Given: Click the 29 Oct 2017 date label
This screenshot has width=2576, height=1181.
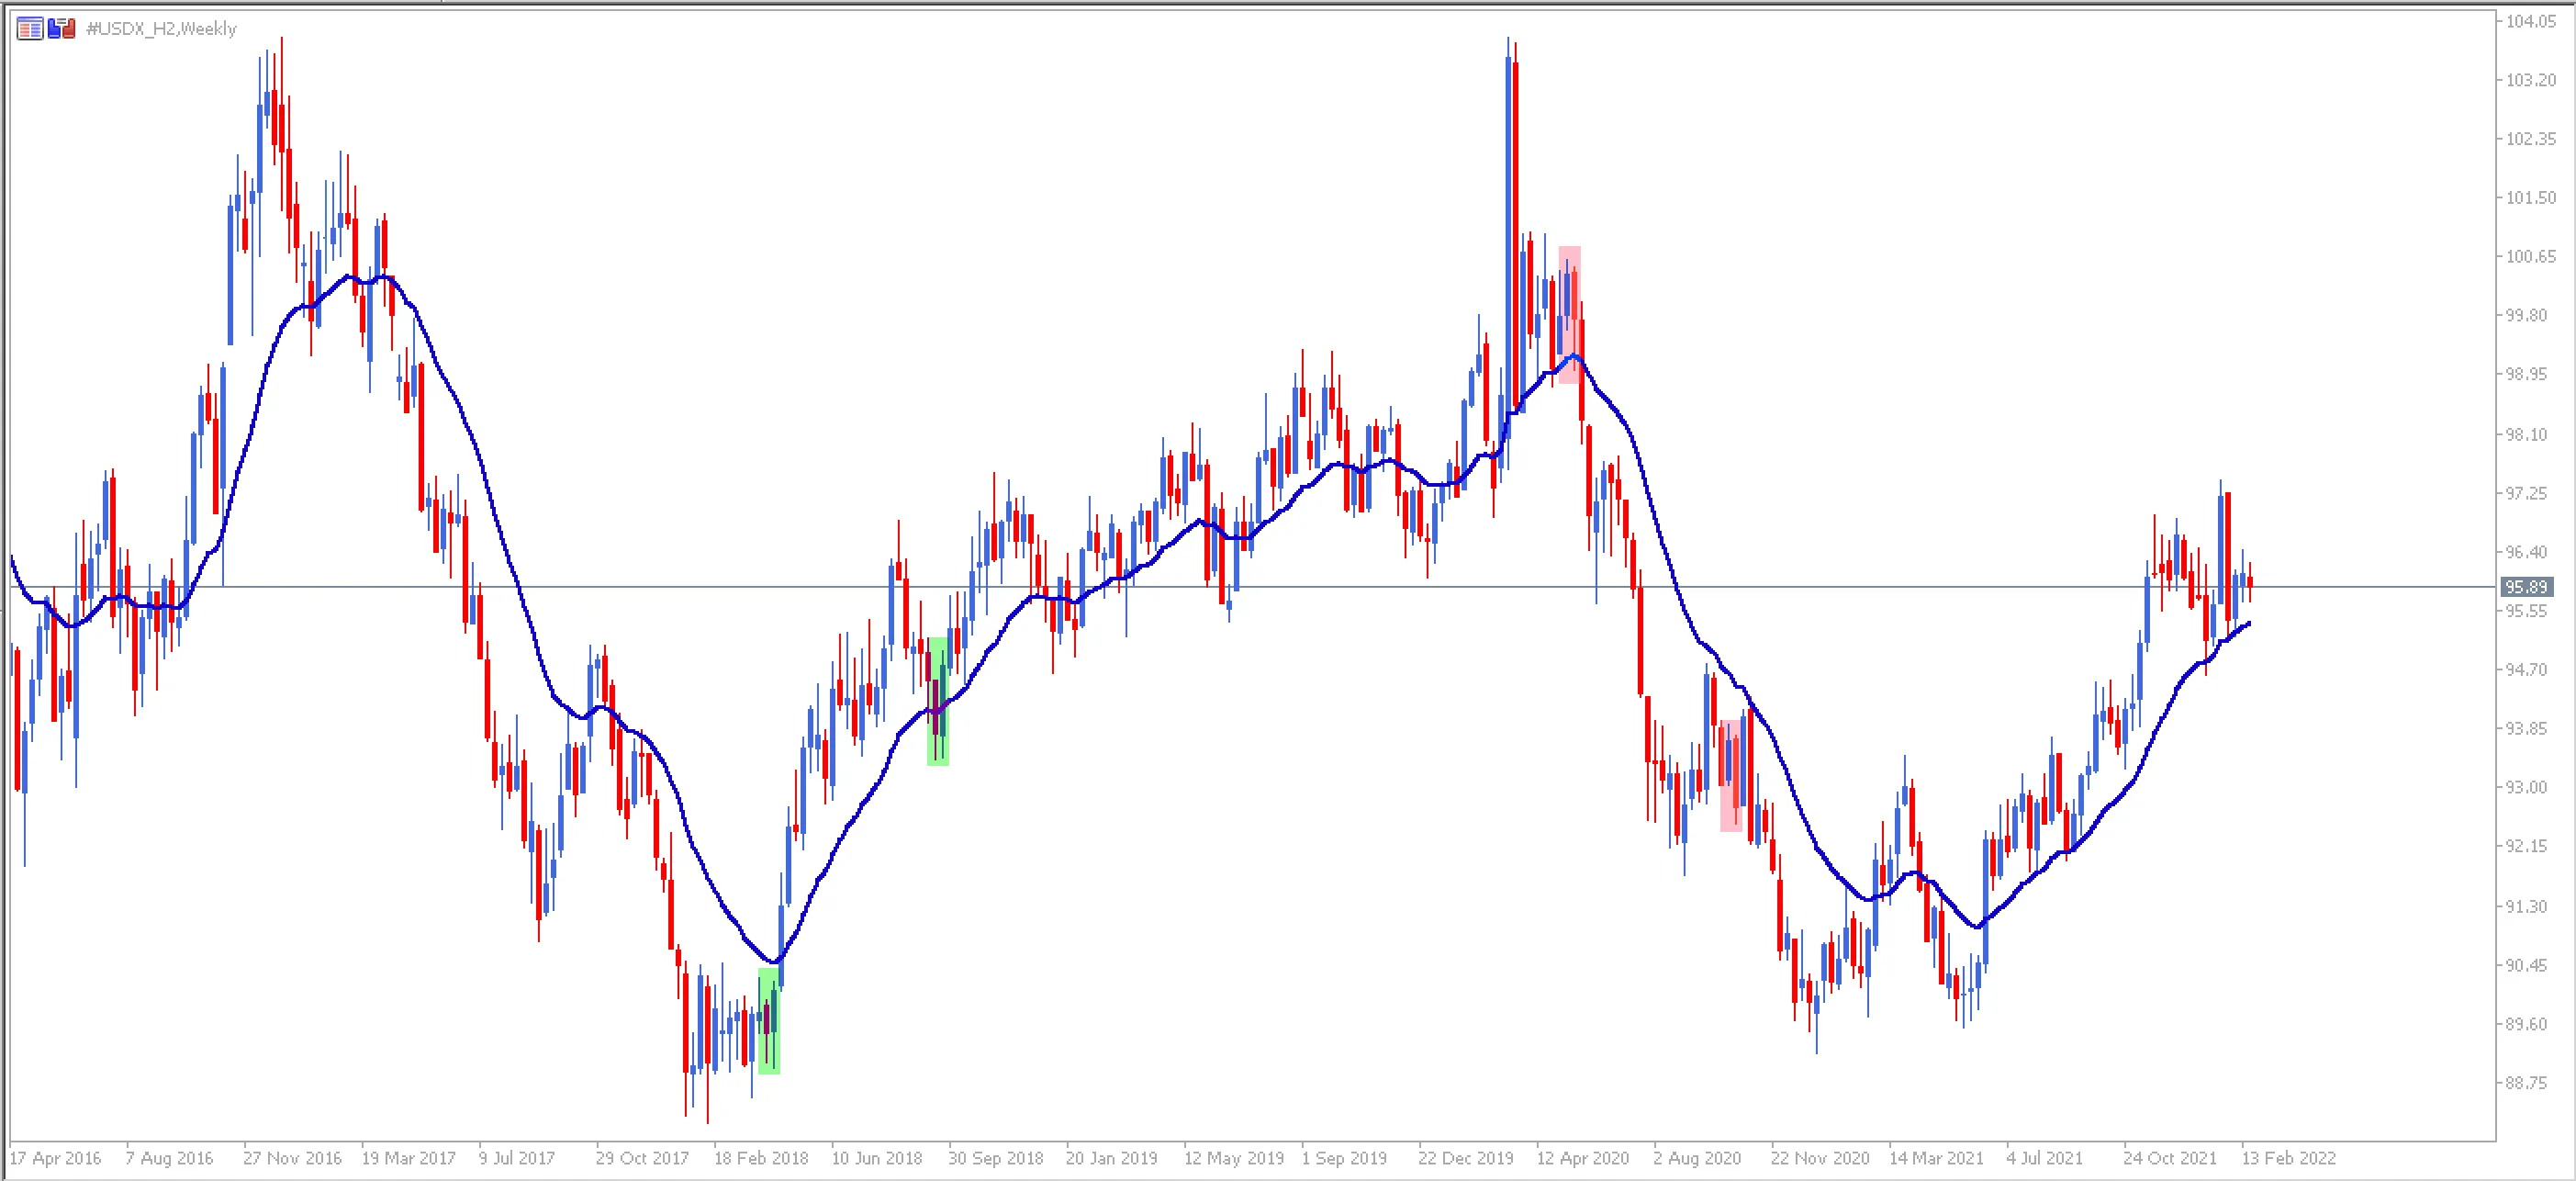Looking at the screenshot, I should [x=642, y=1158].
